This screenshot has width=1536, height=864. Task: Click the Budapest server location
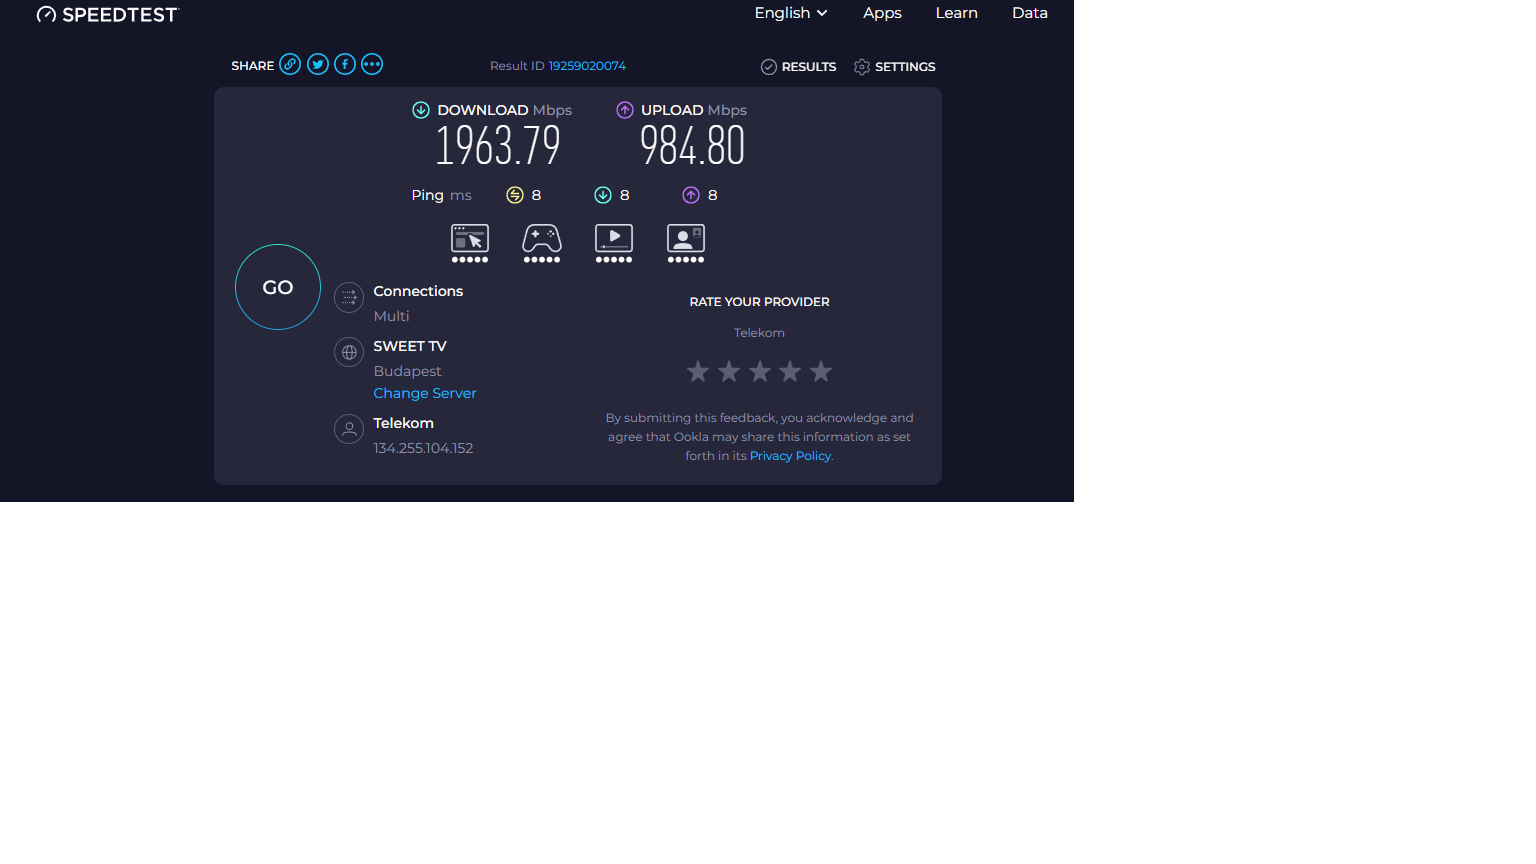point(407,371)
